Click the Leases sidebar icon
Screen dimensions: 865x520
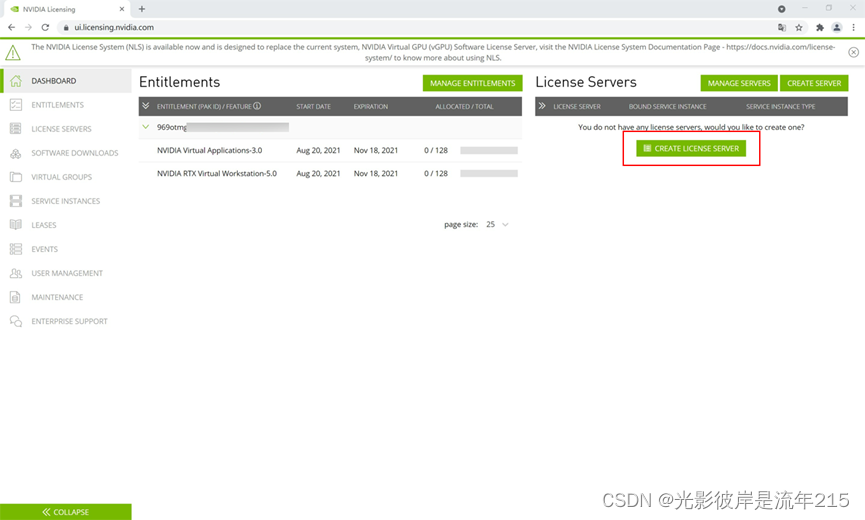[x=15, y=225]
